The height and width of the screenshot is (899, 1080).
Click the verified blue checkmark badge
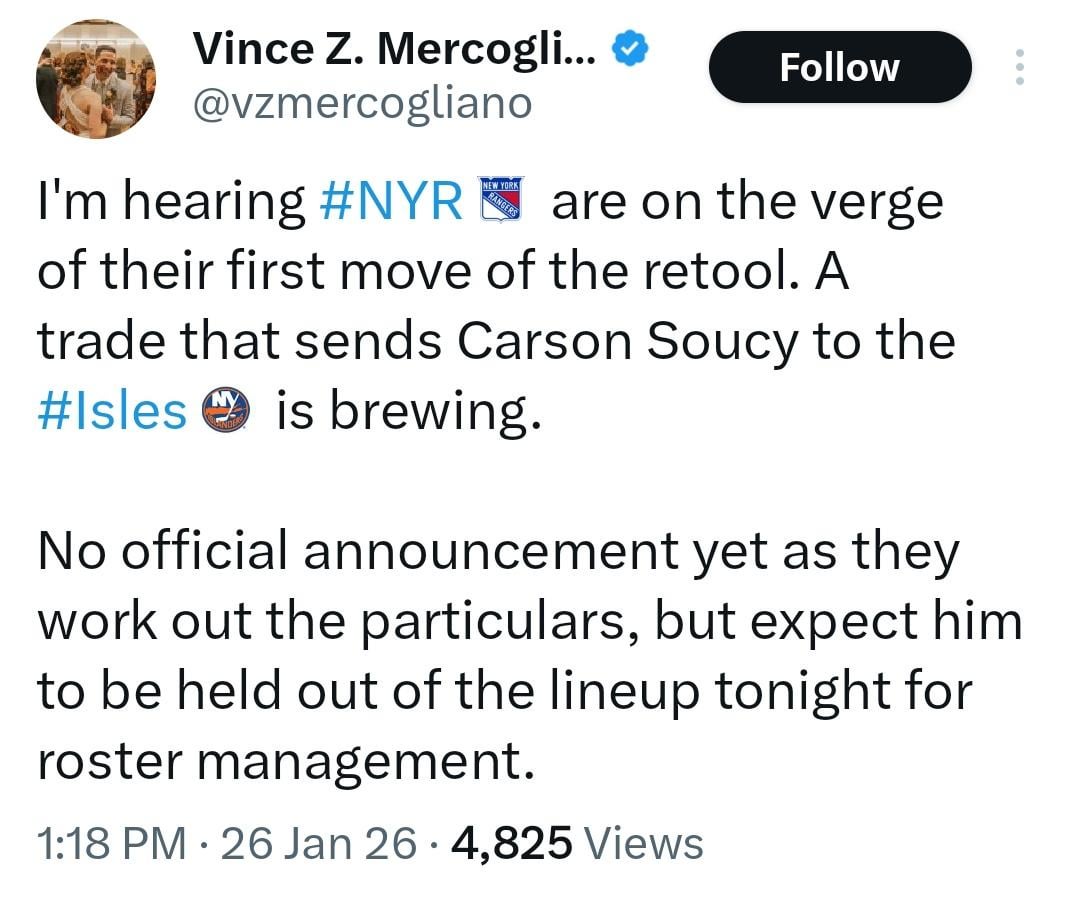629,46
